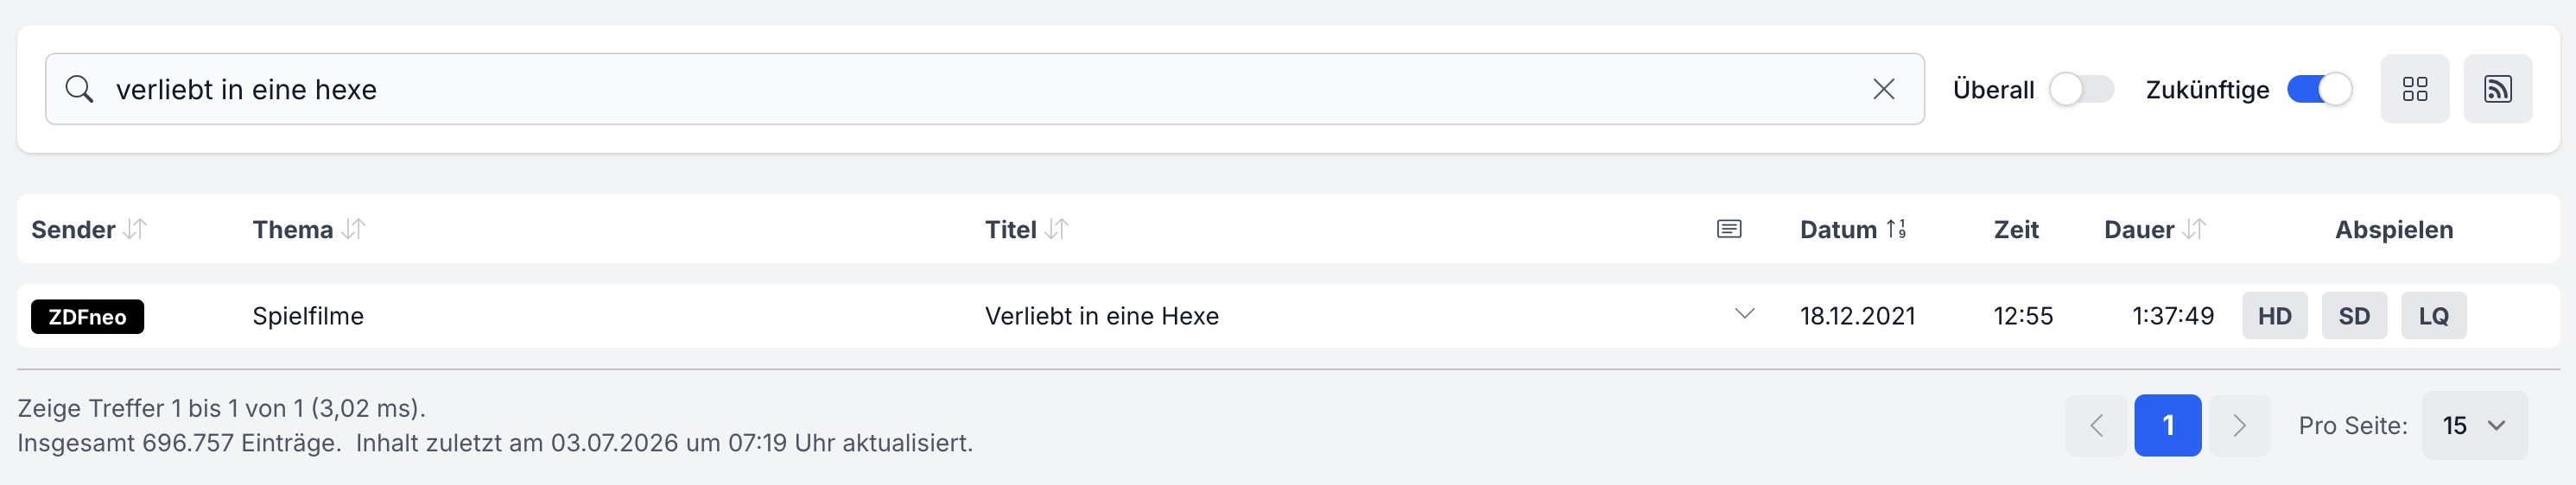Switch to grid view icon

(x=2414, y=89)
